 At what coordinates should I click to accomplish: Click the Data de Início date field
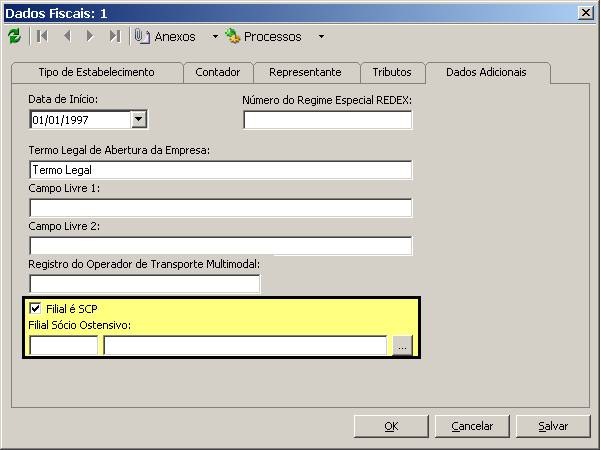(80, 120)
